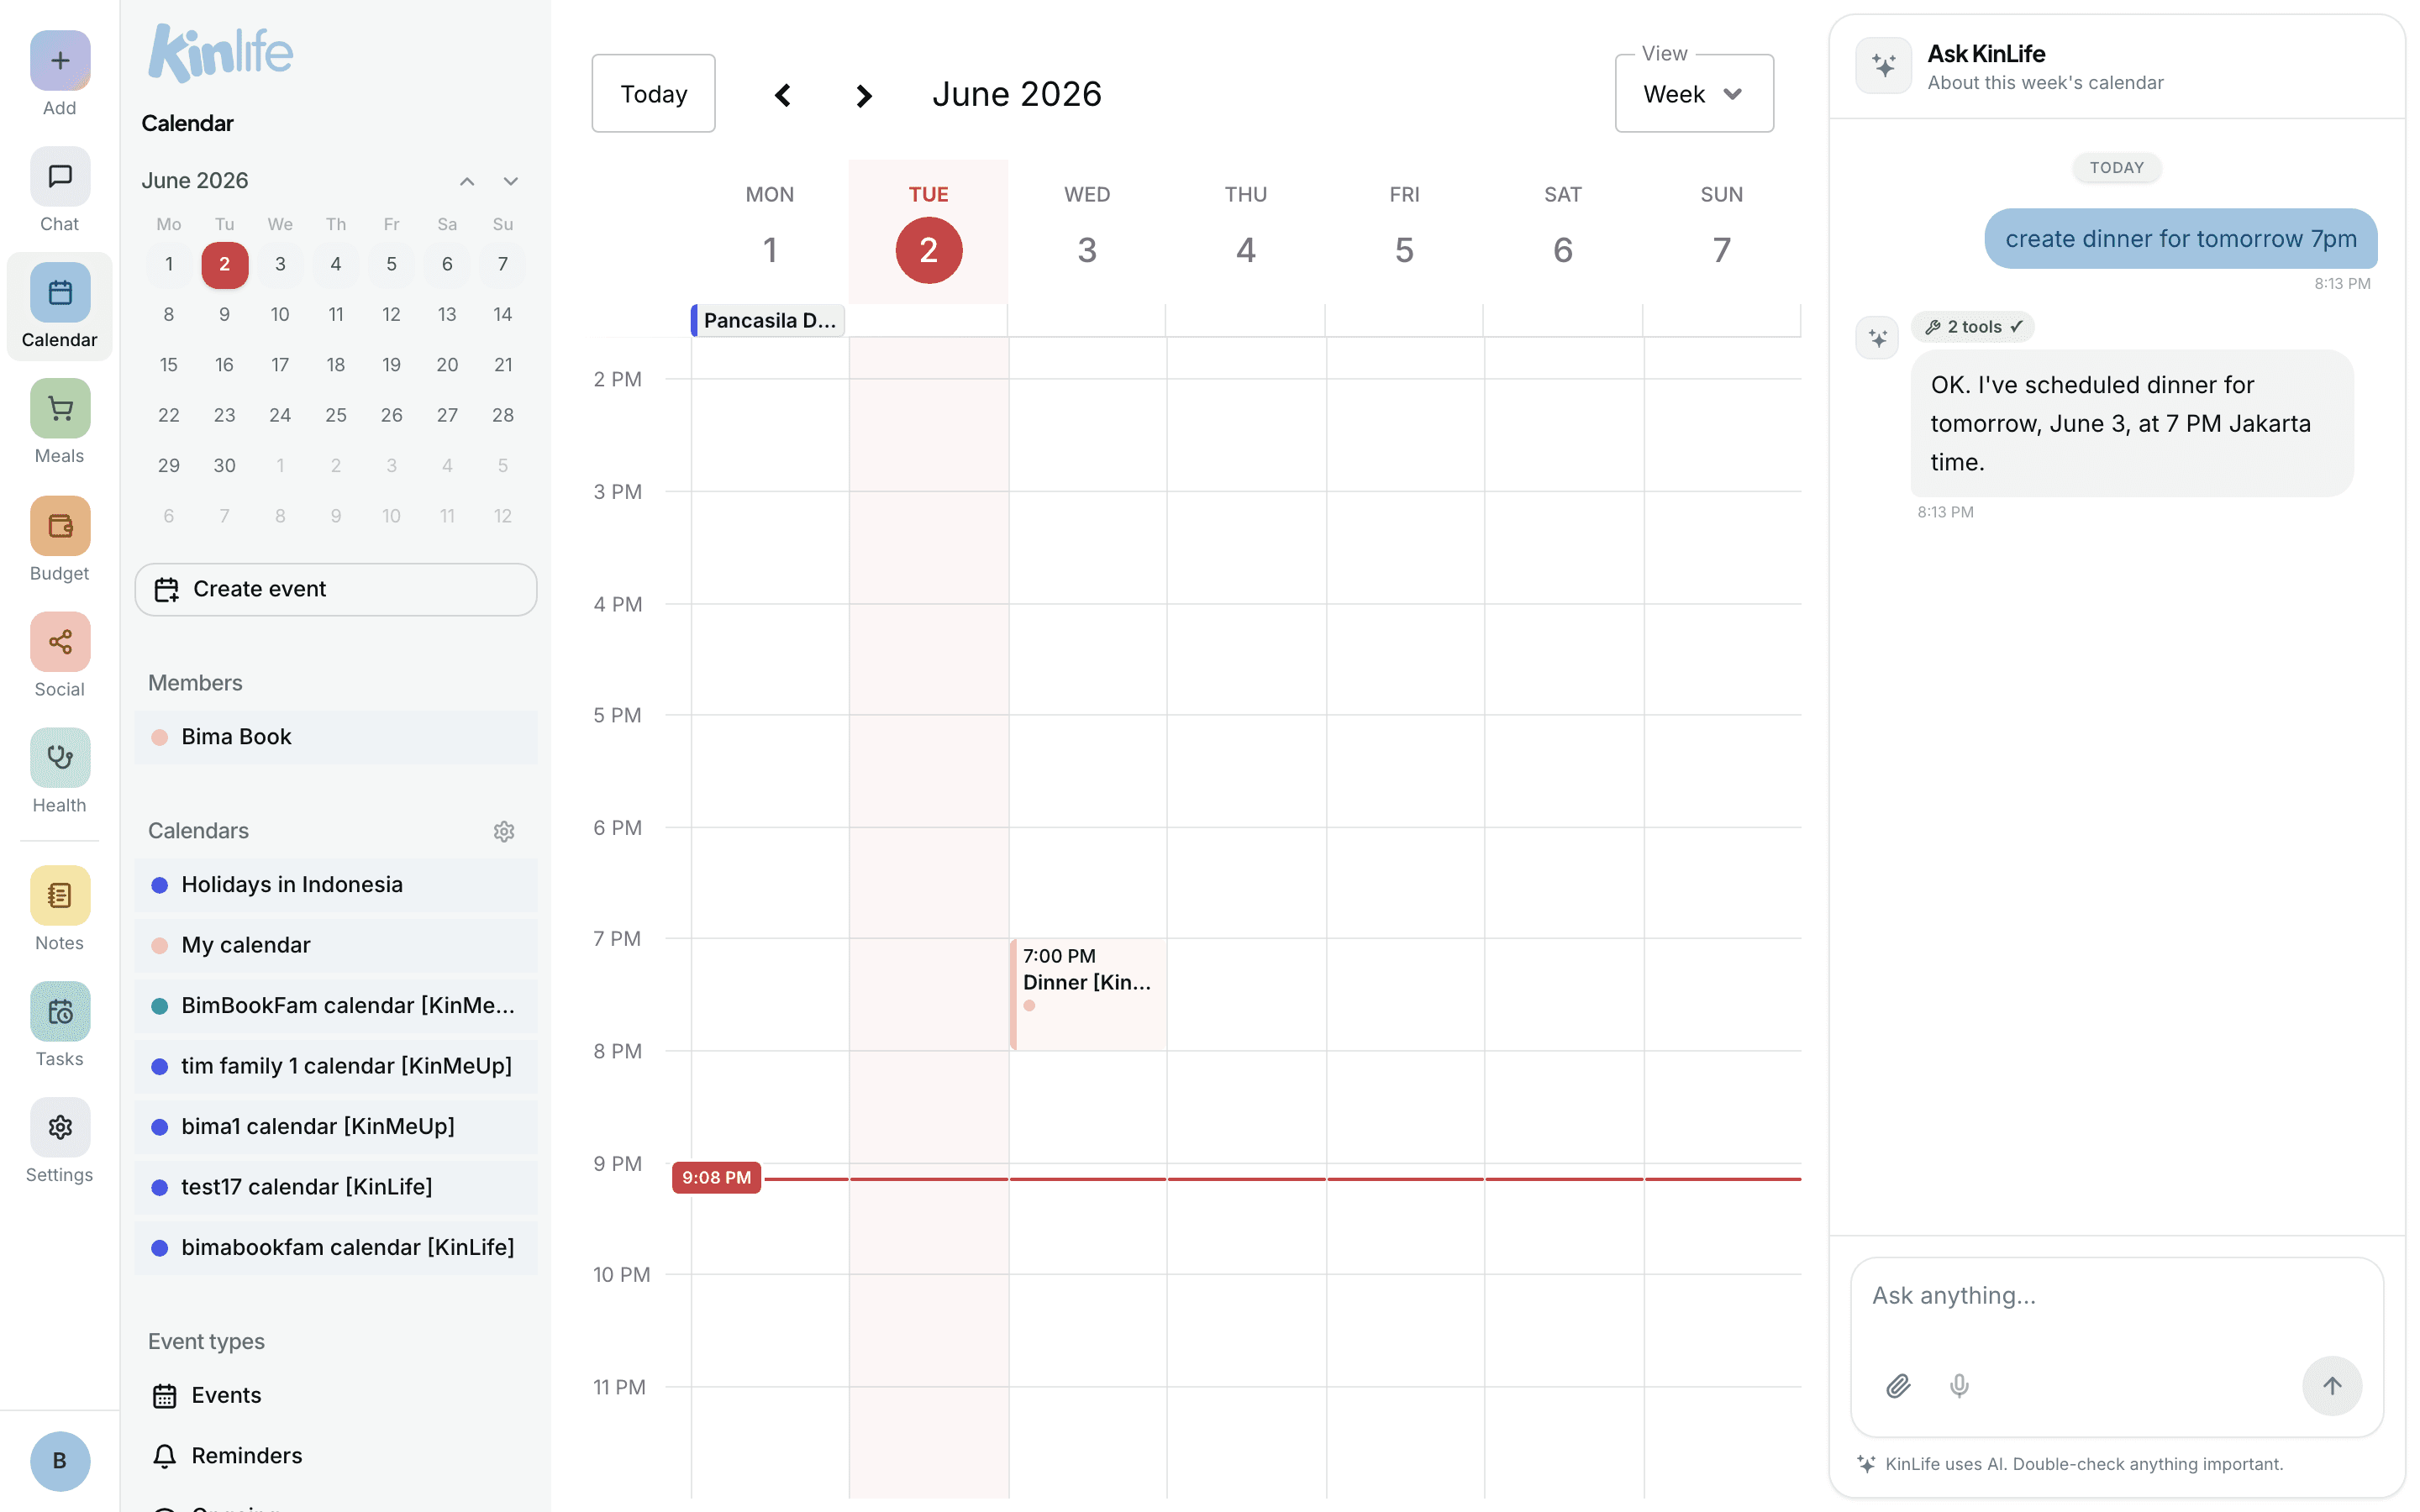Toggle bima1 calendar [KinMeUp]

coord(336,1127)
